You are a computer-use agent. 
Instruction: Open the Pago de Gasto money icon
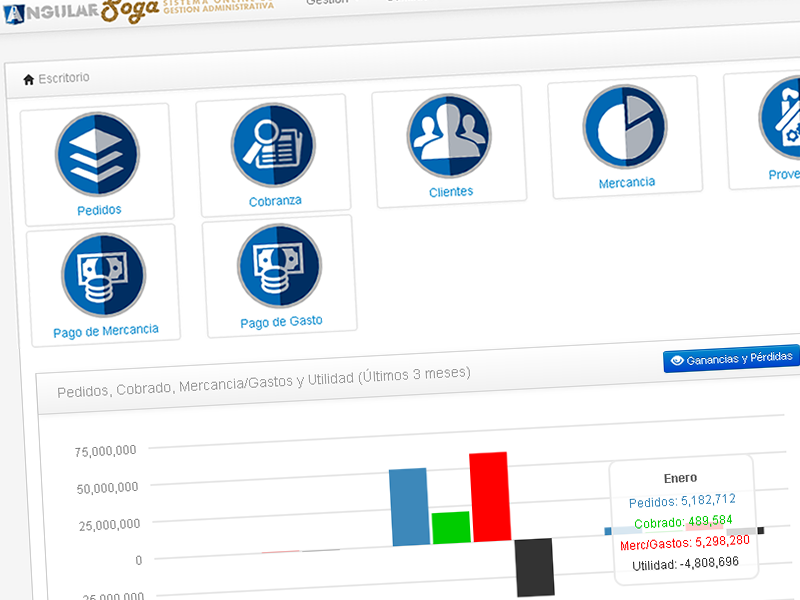(279, 265)
